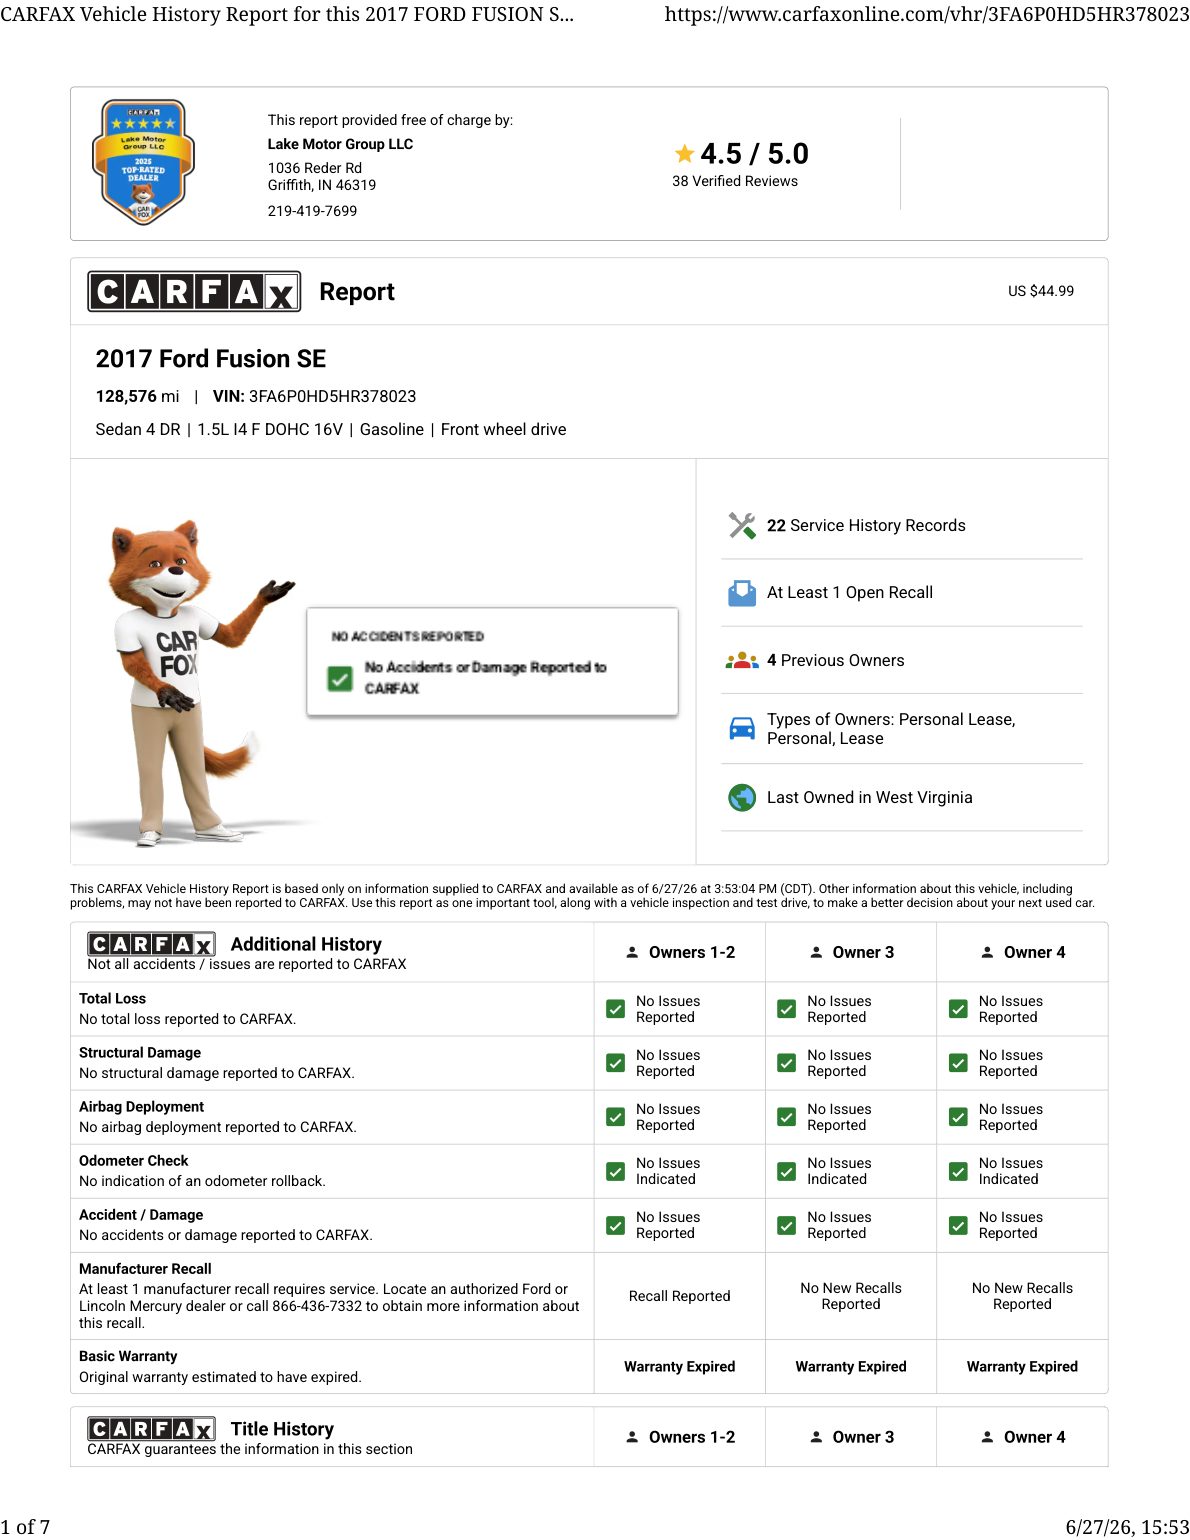Click No New Recalls Reported for Owner 4

point(1022,1296)
